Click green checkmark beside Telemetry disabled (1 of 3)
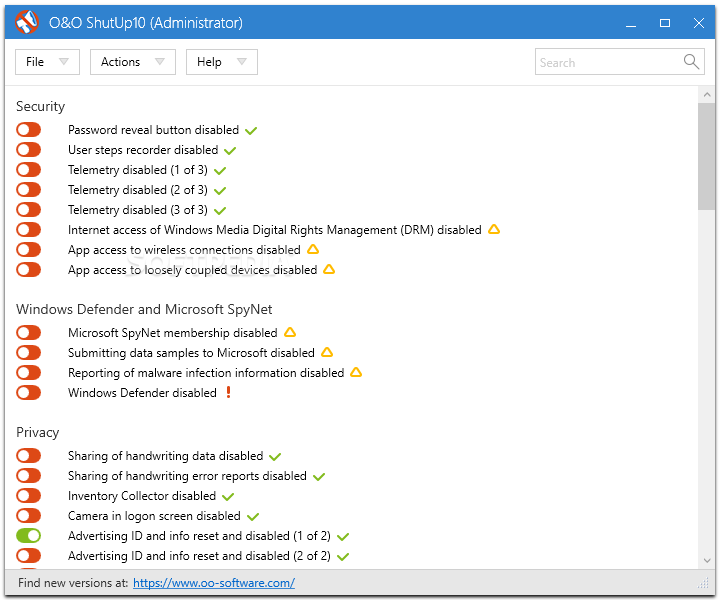Image resolution: width=720 pixels, height=600 pixels. point(220,171)
